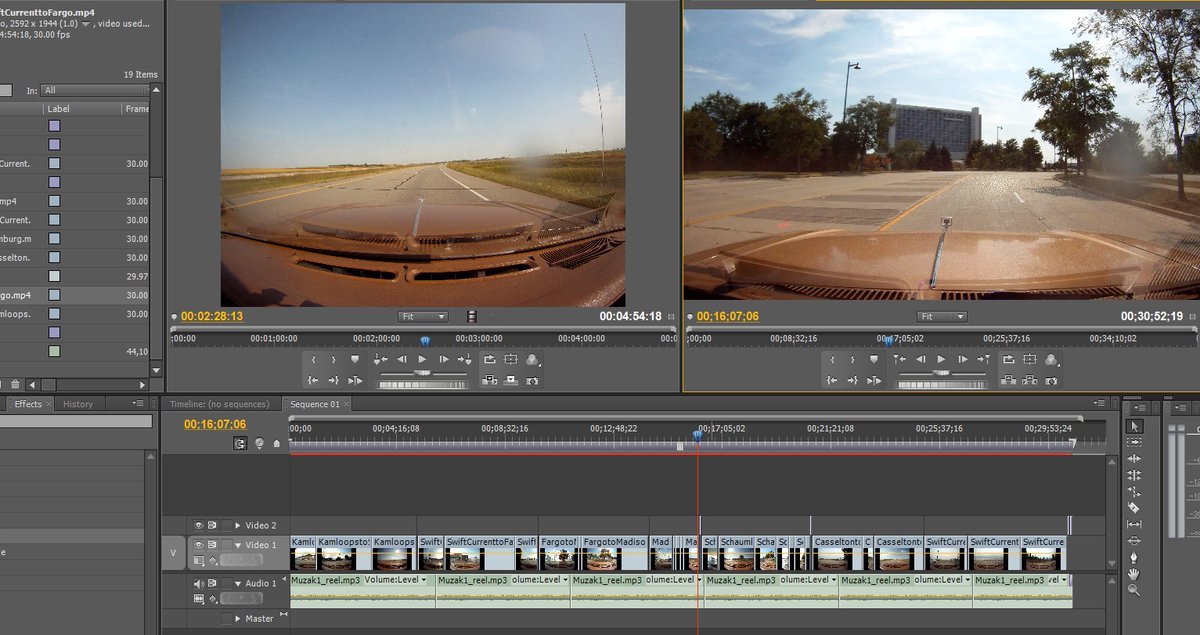This screenshot has width=1200, height=635.
Task: Click the Source monitor timecode 00:02:28:13
Action: point(212,316)
